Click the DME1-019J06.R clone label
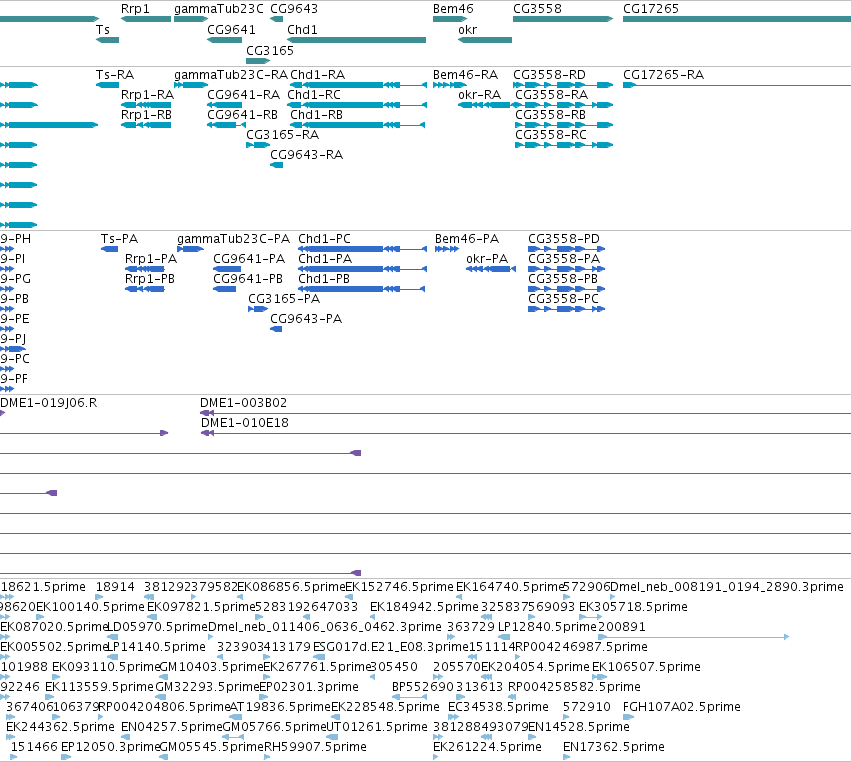The height and width of the screenshot is (762, 851). (x=49, y=403)
